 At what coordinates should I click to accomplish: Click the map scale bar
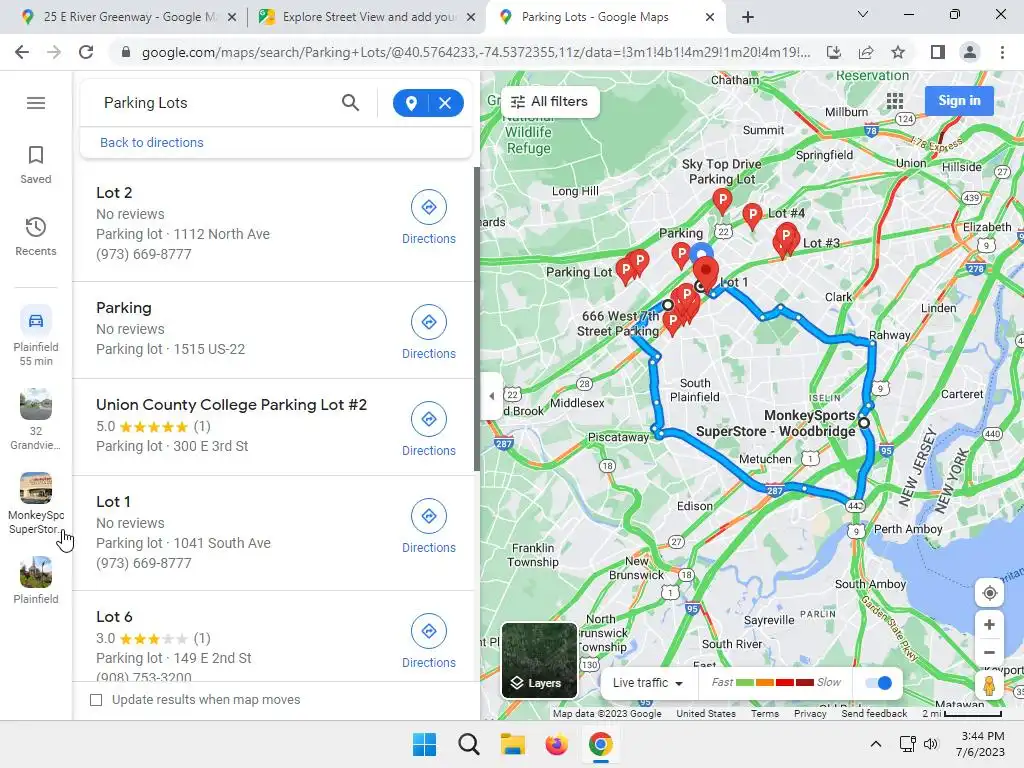coord(973,714)
